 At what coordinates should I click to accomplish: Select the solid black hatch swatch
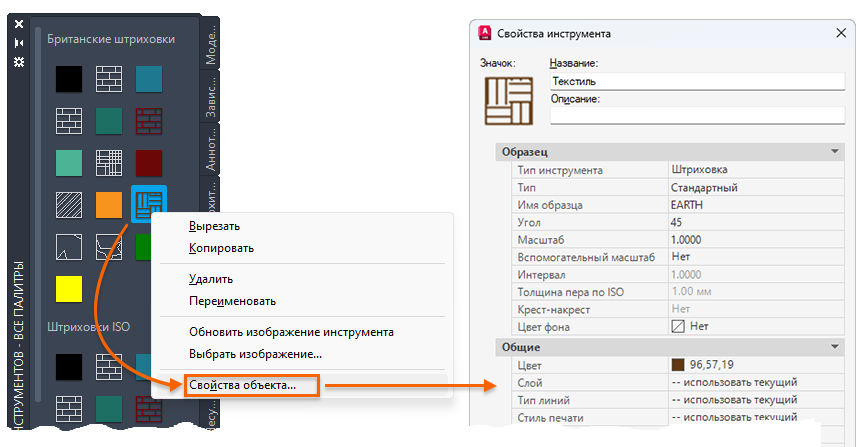pos(68,78)
